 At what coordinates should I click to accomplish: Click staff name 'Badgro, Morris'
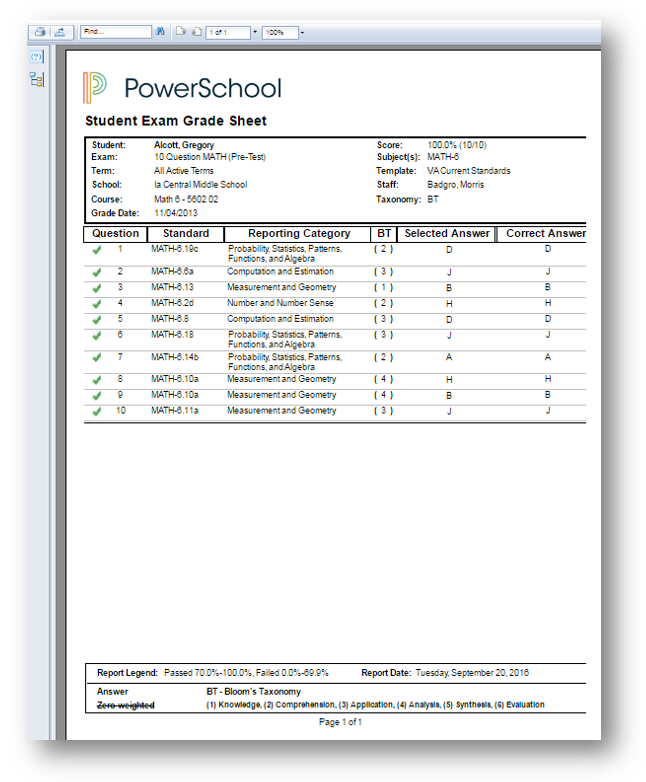(x=455, y=185)
